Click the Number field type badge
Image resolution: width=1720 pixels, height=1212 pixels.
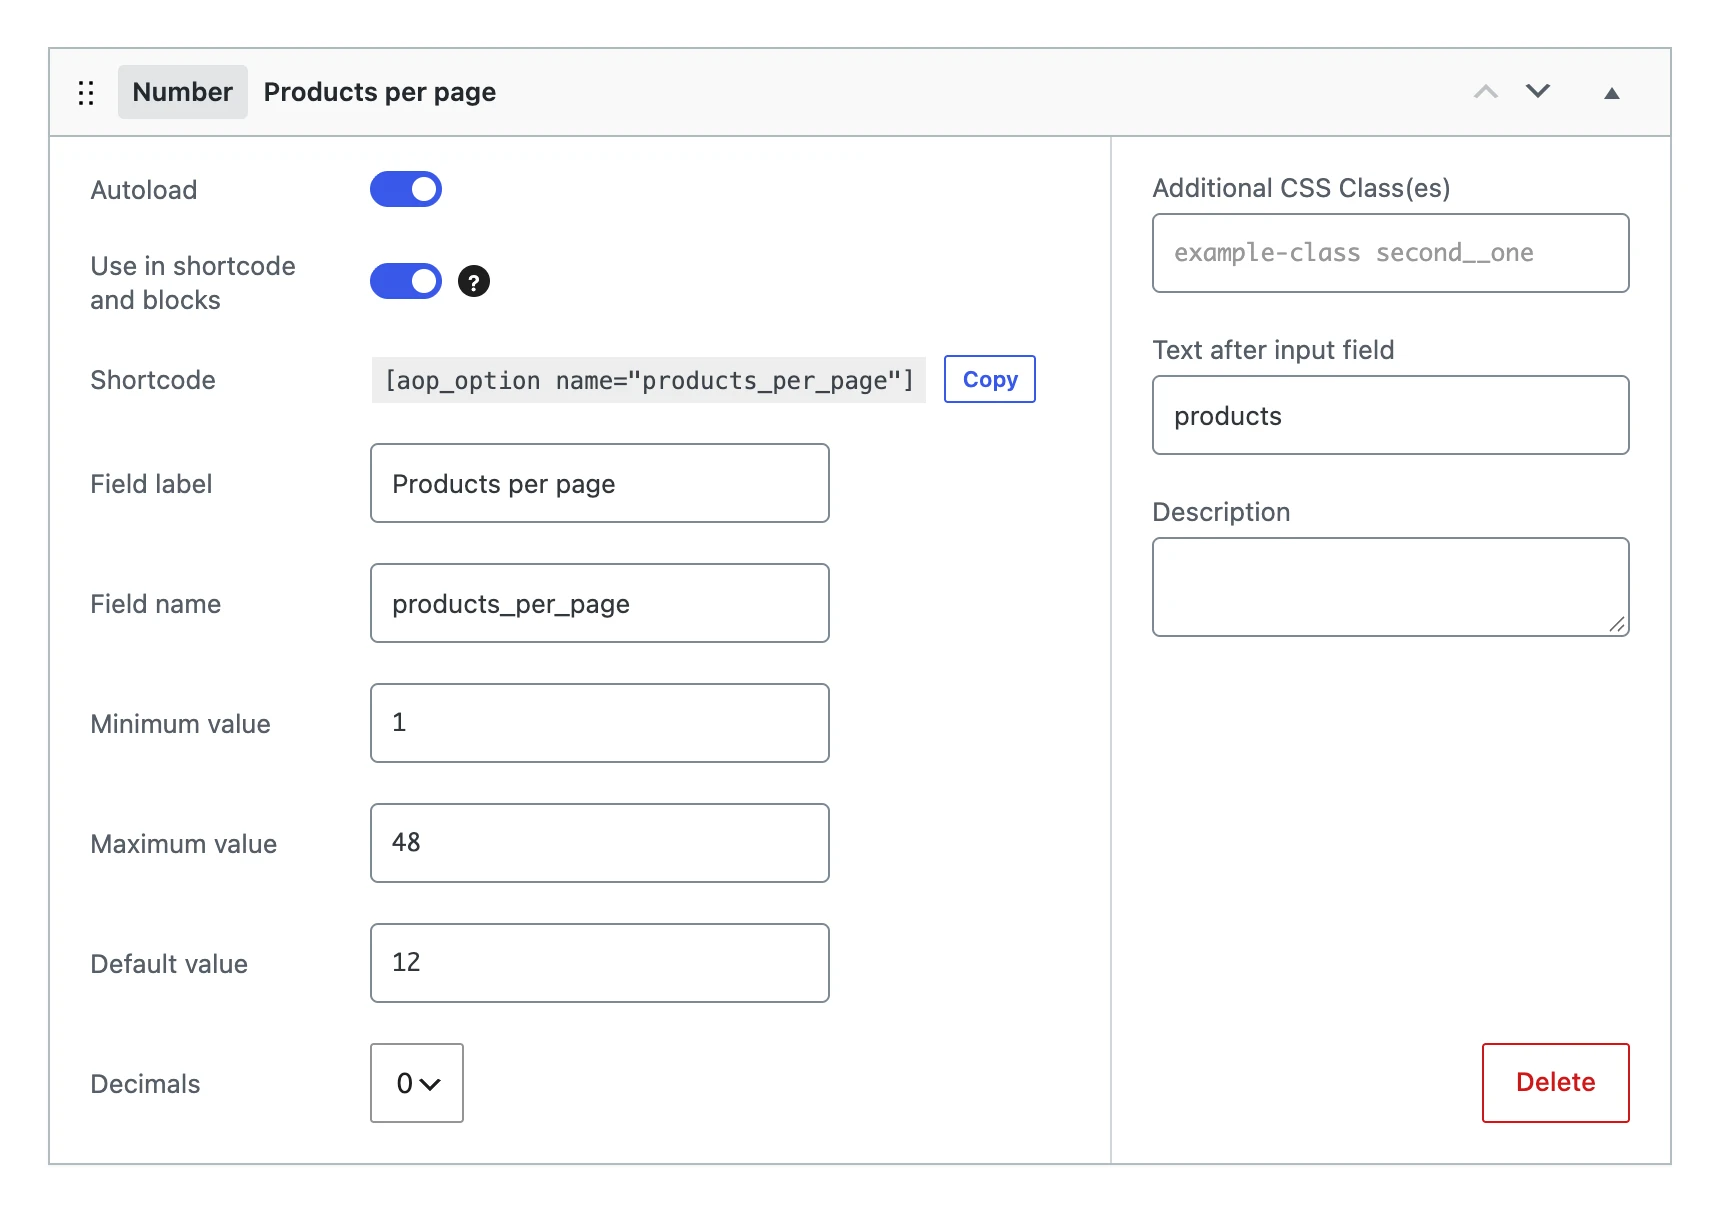[x=183, y=92]
